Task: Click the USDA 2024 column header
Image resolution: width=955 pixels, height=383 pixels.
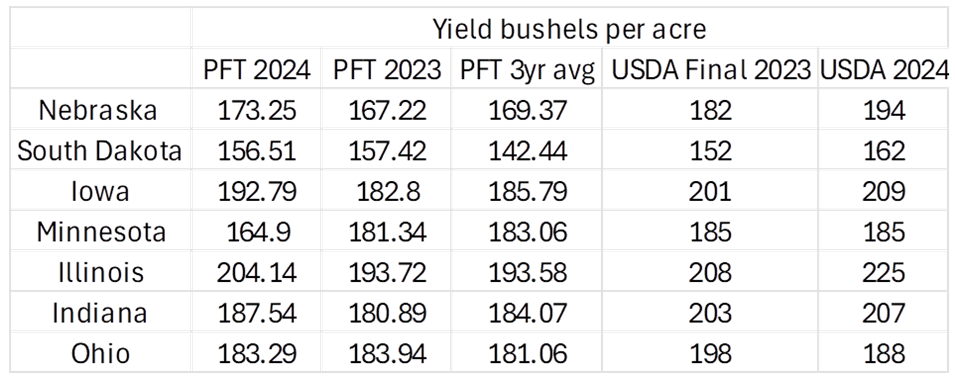Action: 884,70
